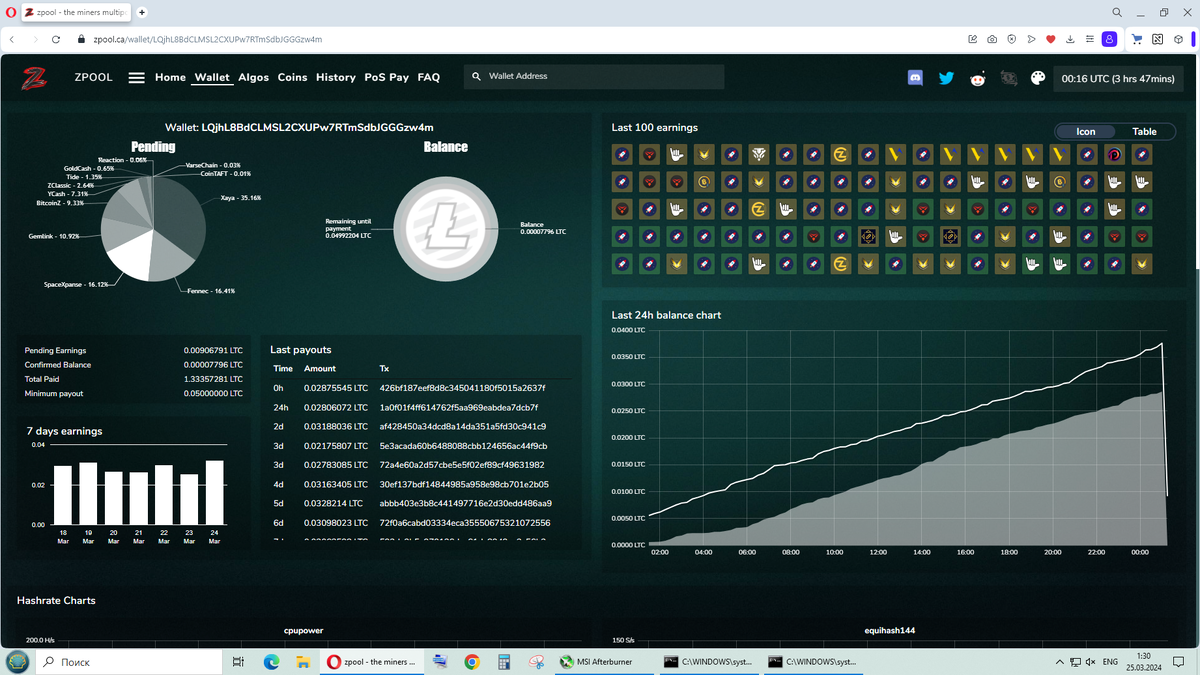
Task: Open transaction 5e3acada60b6488088cbb124656ac44f9cb
Action: click(463, 445)
